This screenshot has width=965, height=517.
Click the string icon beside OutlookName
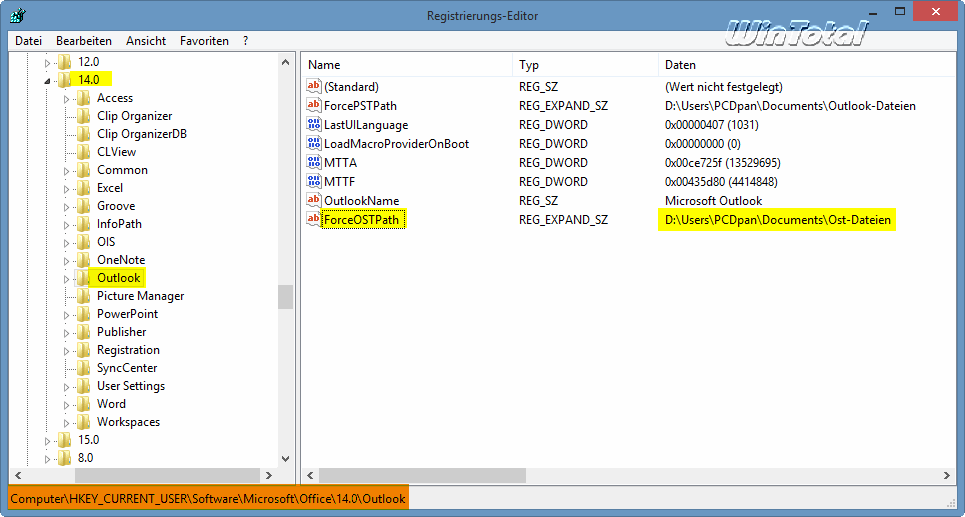[313, 201]
